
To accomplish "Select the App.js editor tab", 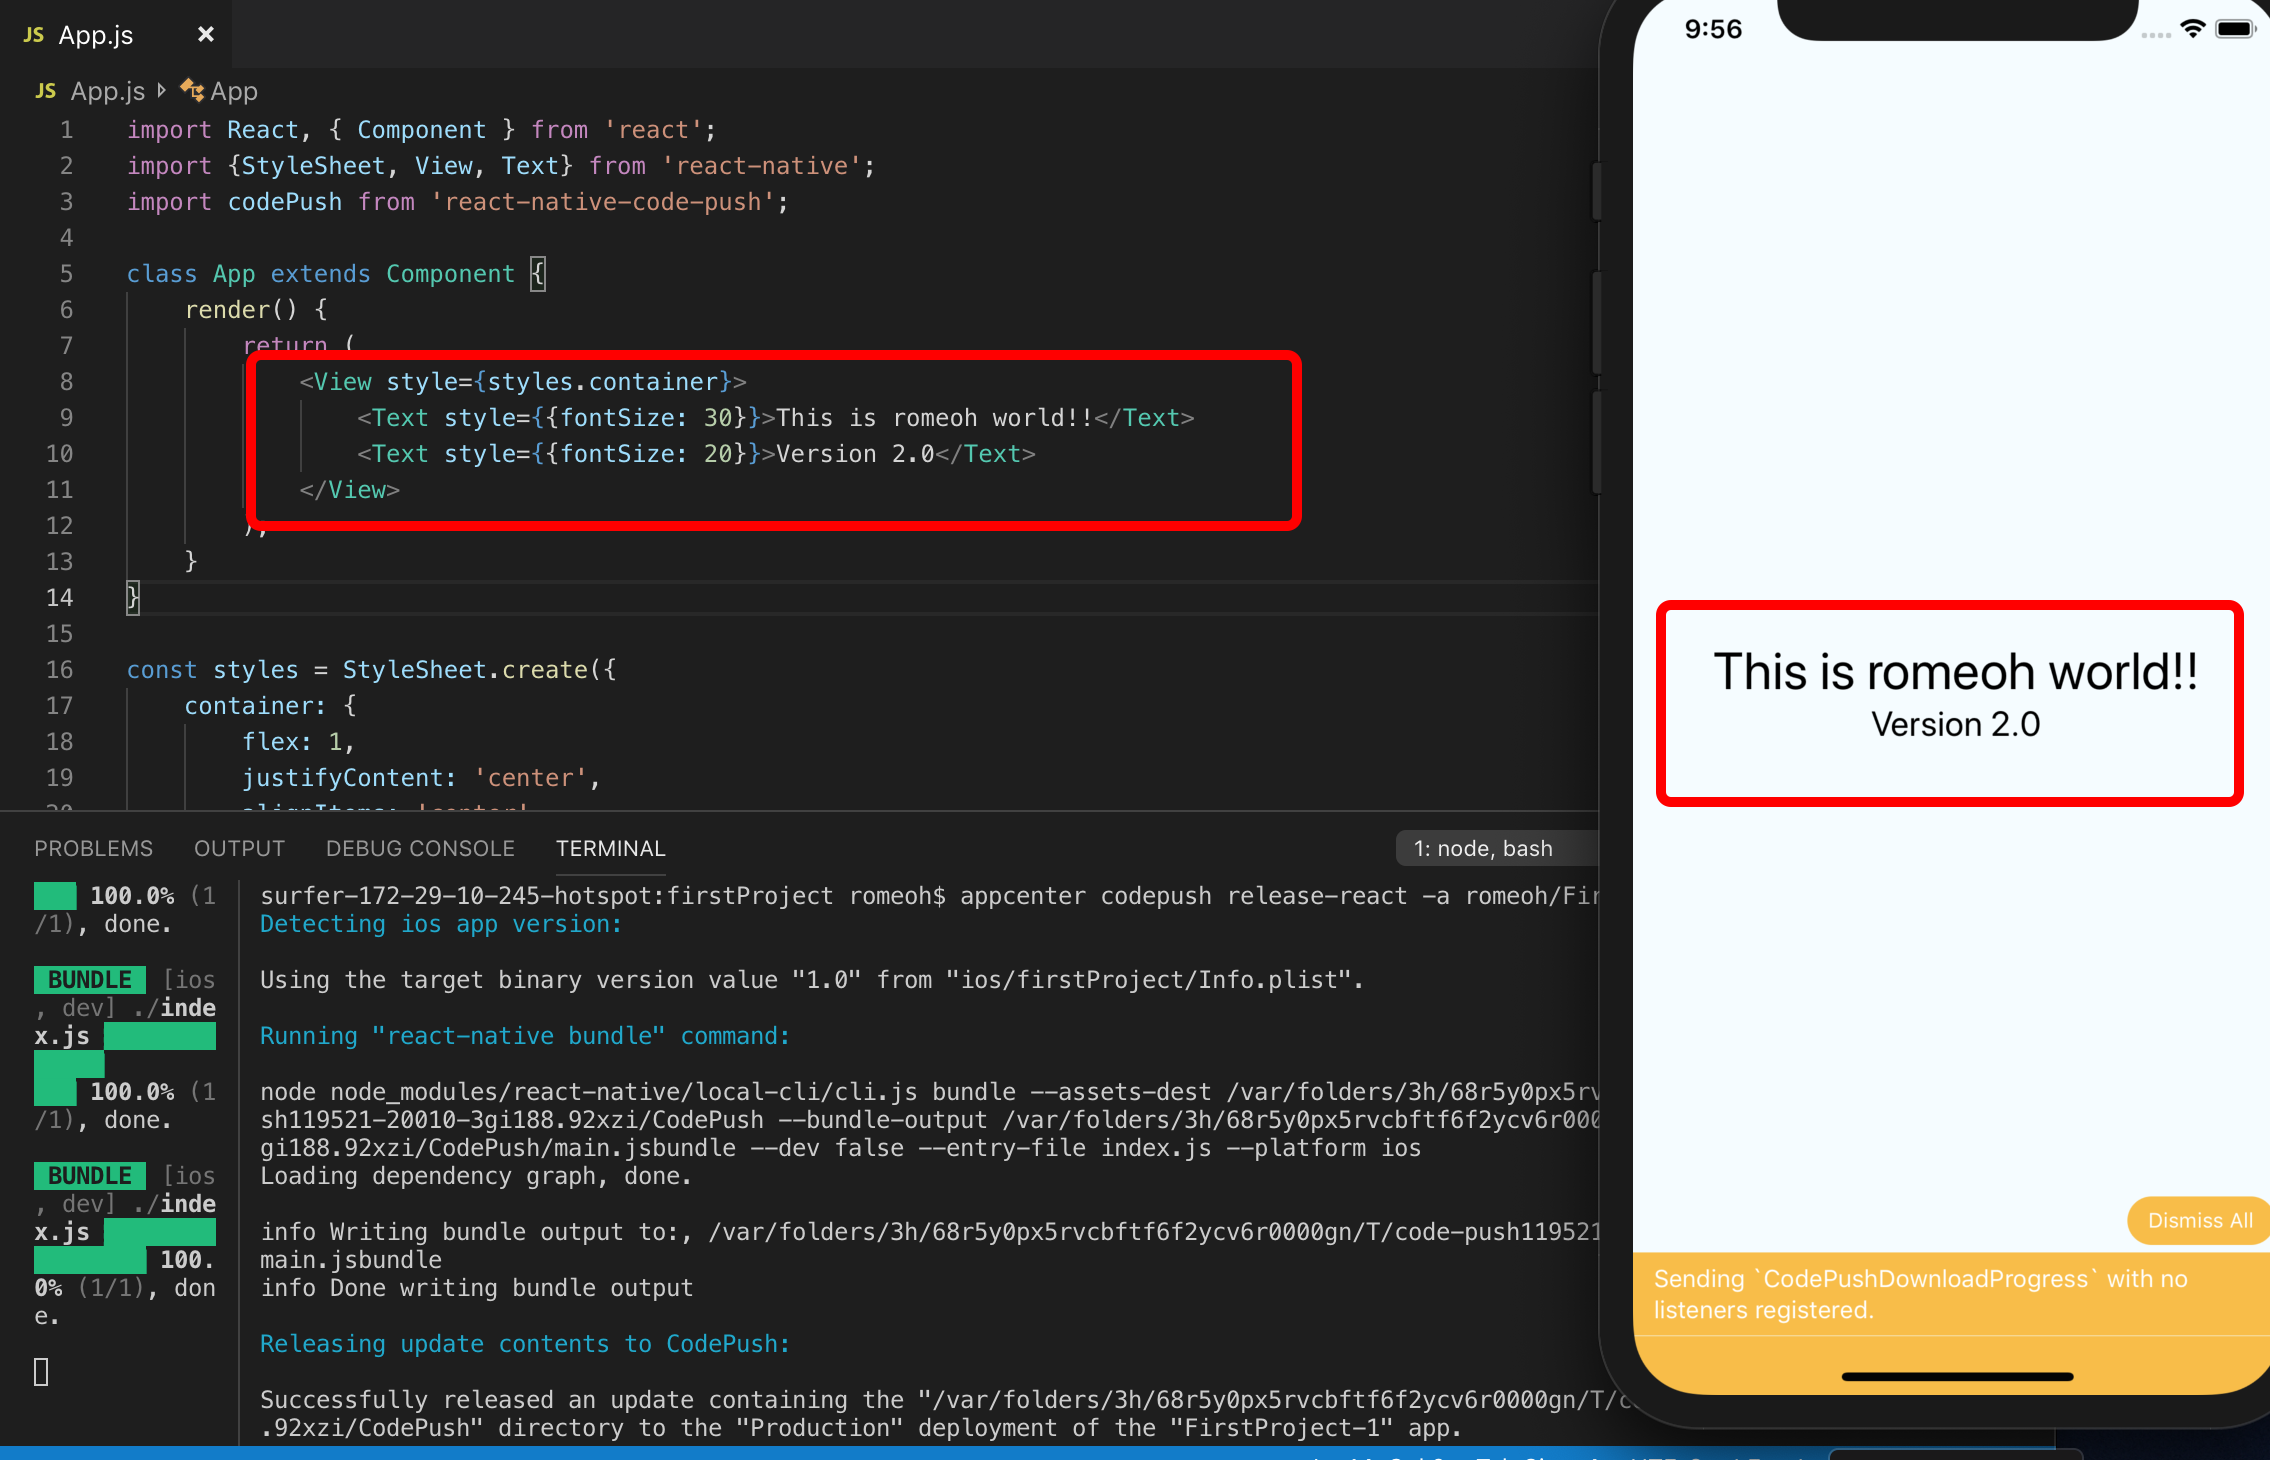I will pos(96,35).
